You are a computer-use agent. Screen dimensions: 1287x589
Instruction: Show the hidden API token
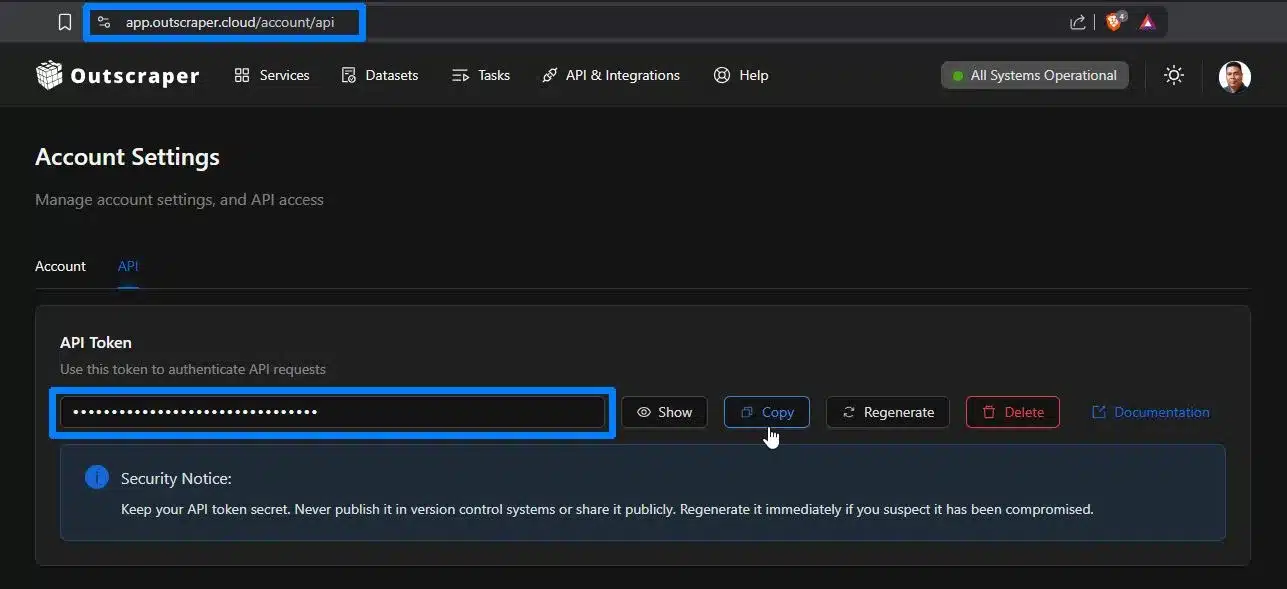(x=664, y=412)
